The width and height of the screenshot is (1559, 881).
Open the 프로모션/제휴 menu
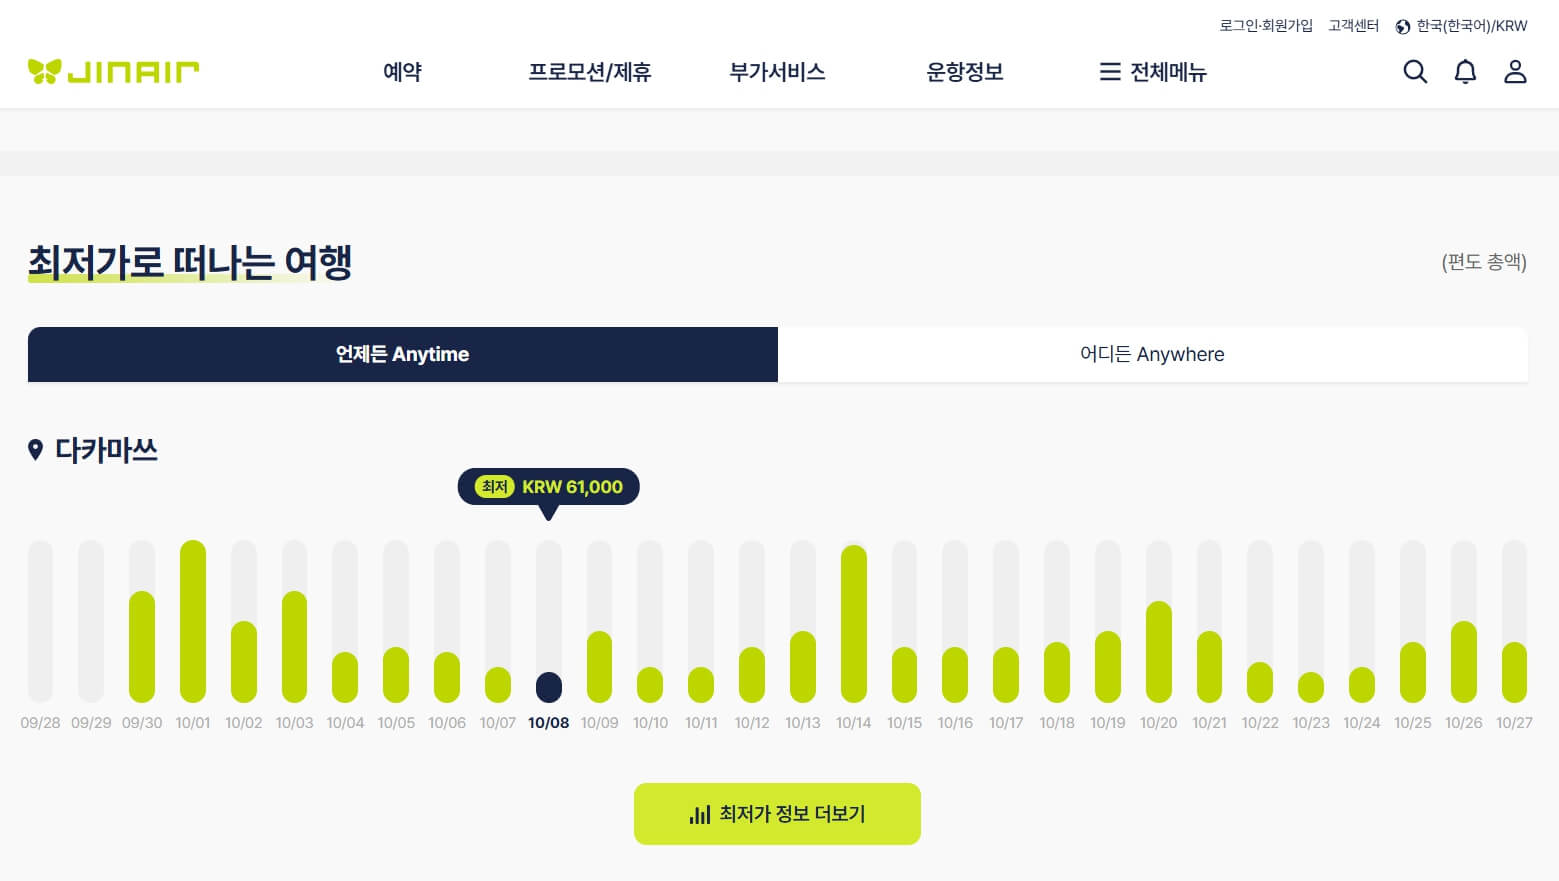(590, 71)
